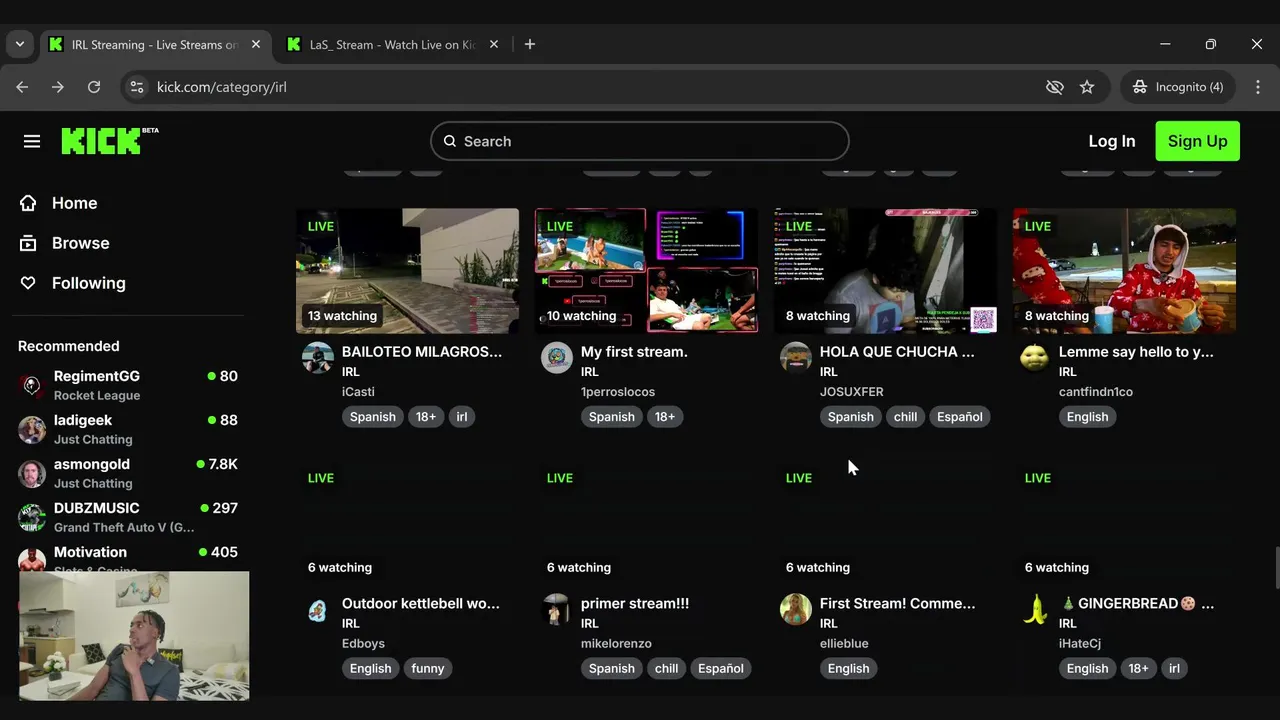Screen dimensions: 1280x720
Task: Click English tag under ellieblue
Action: [848, 669]
